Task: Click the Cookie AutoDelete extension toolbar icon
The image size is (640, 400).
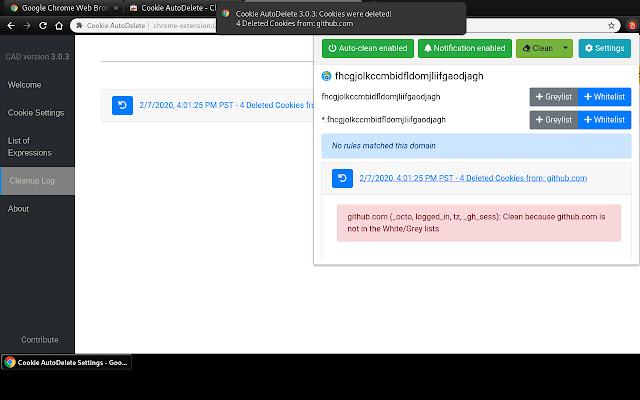Action: coord(632,26)
